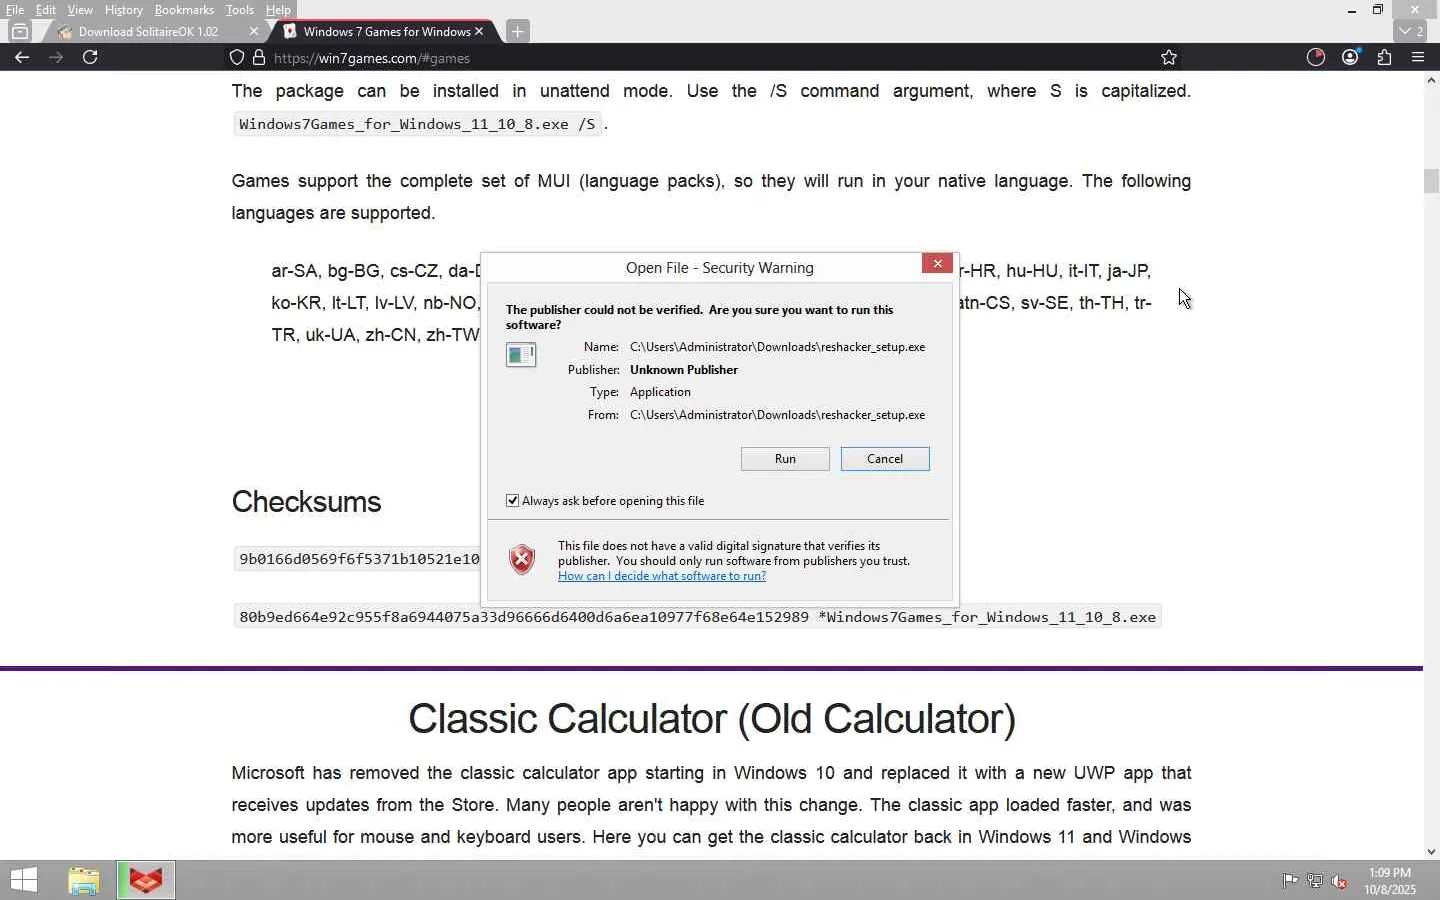Click Run to launch reshacker_setup.exe

tap(785, 459)
